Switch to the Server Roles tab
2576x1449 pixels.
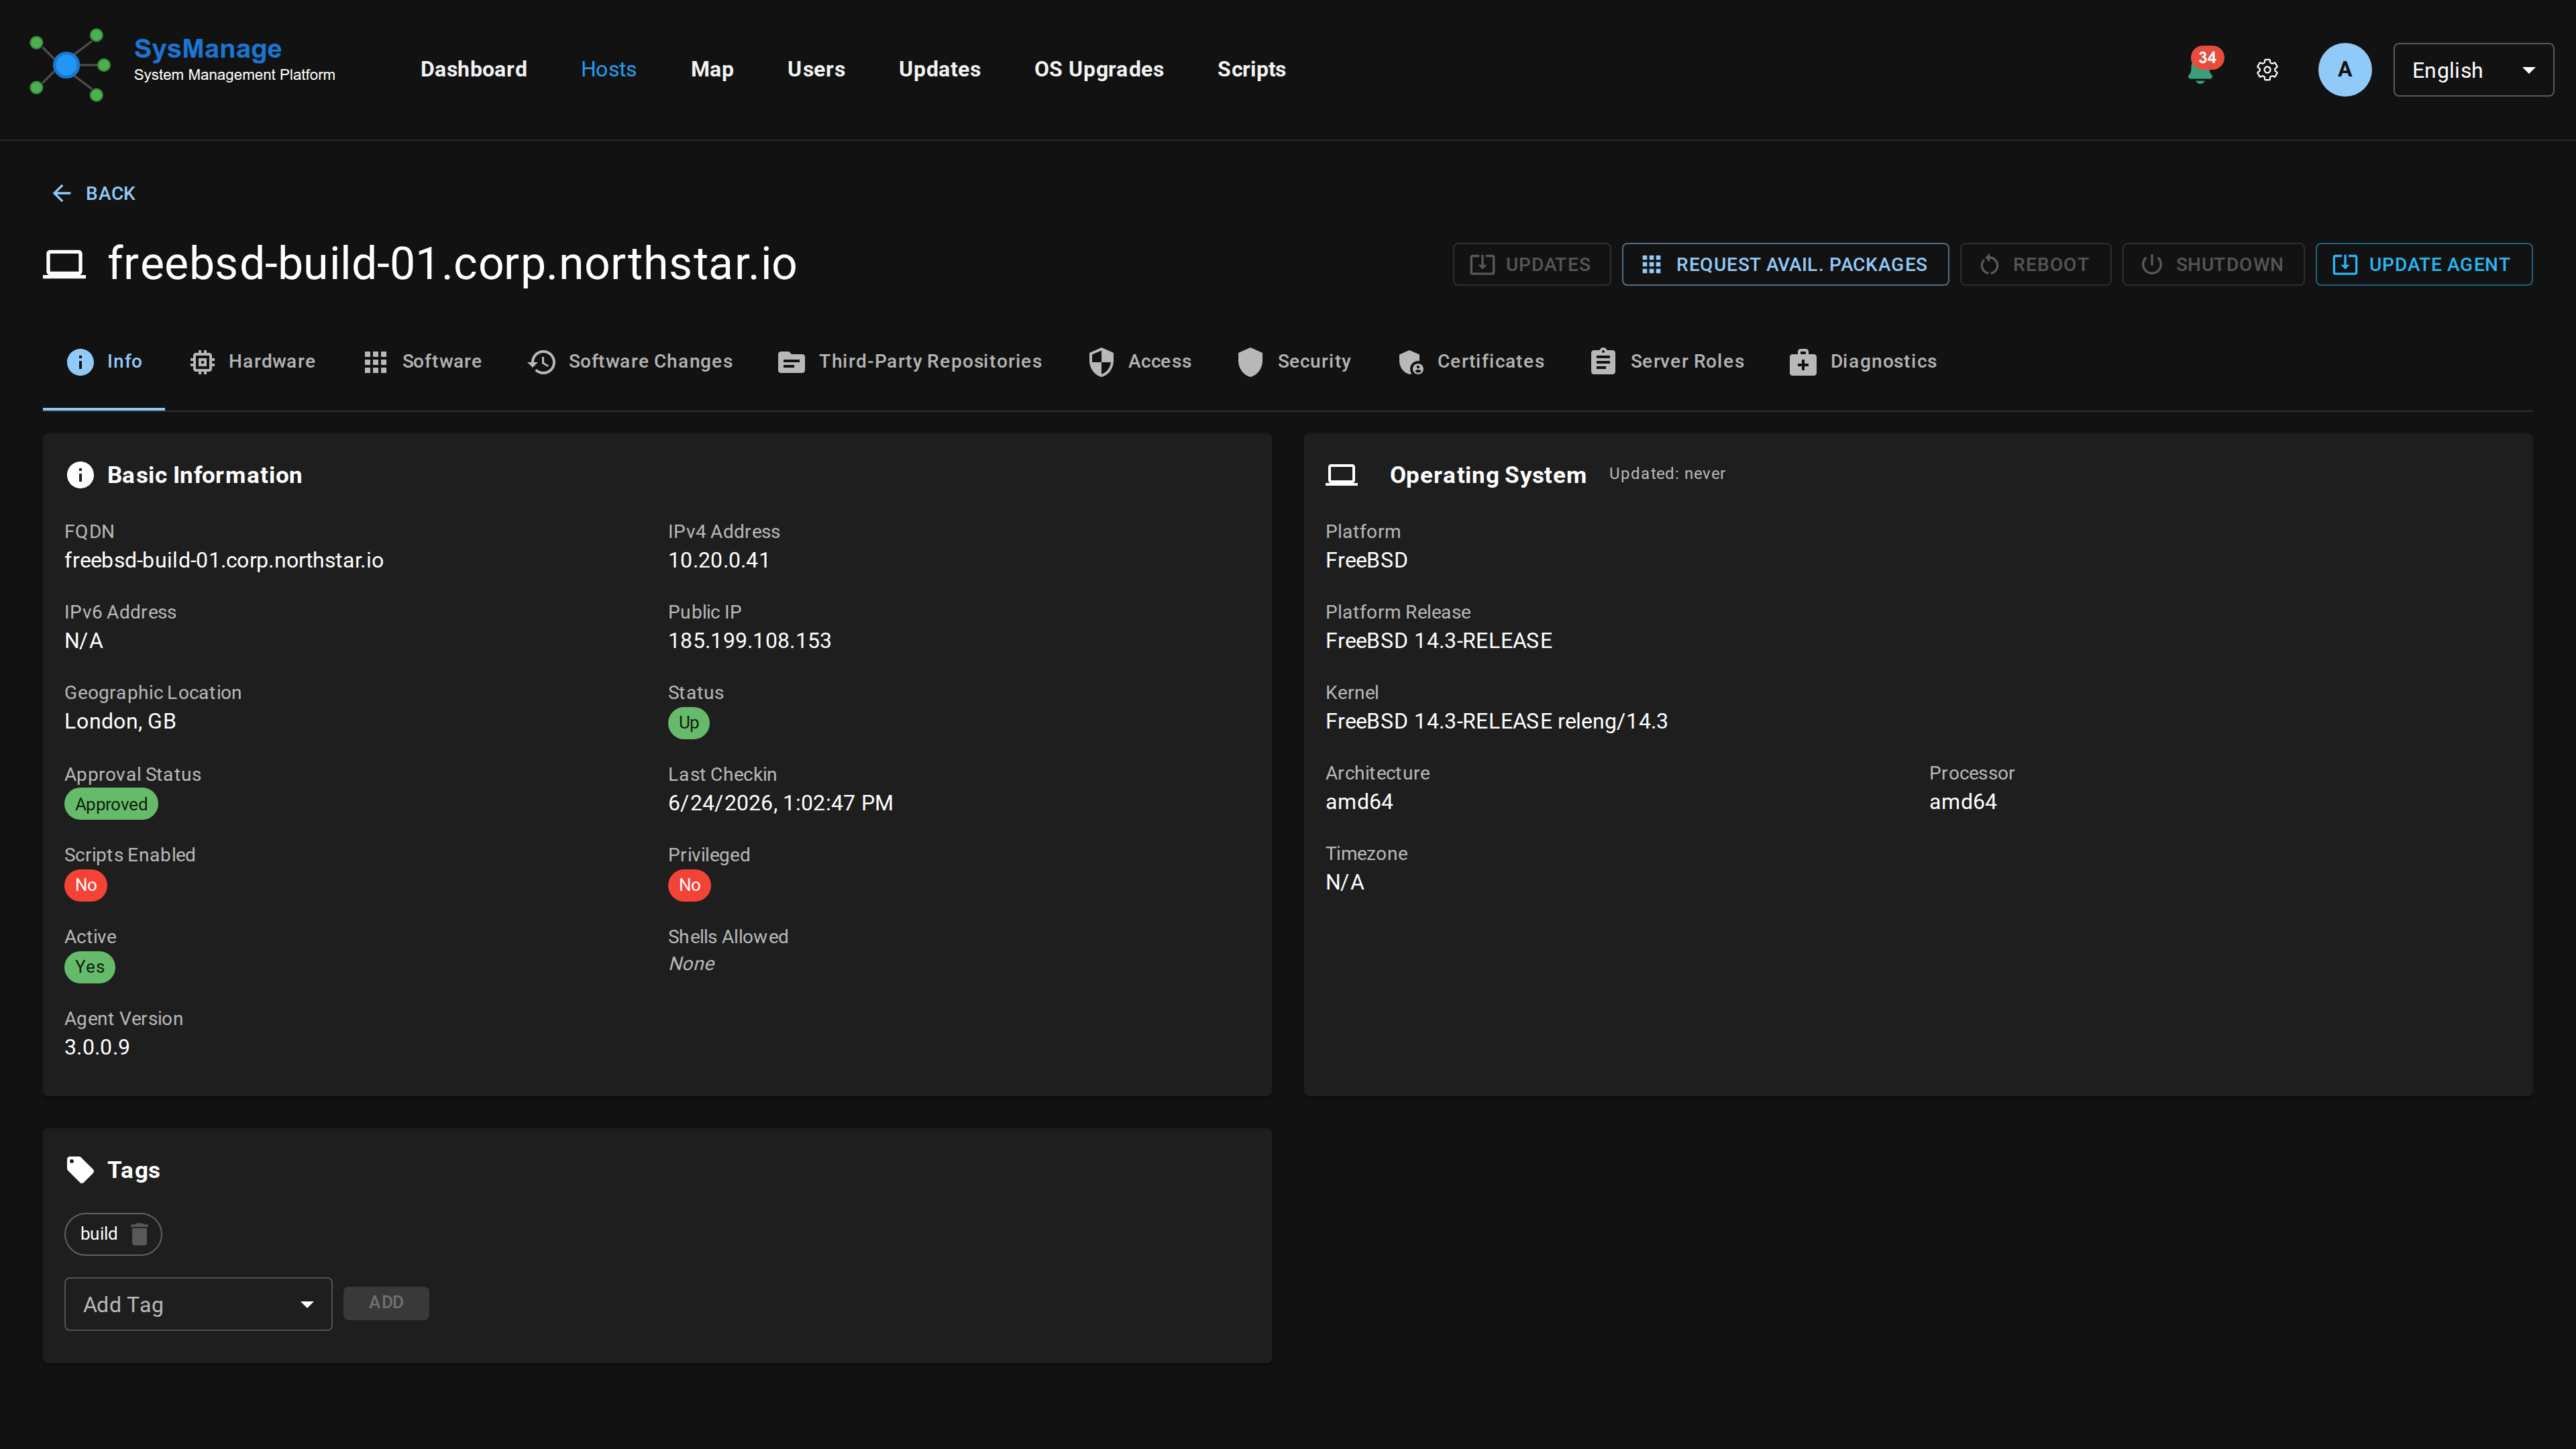point(1667,362)
